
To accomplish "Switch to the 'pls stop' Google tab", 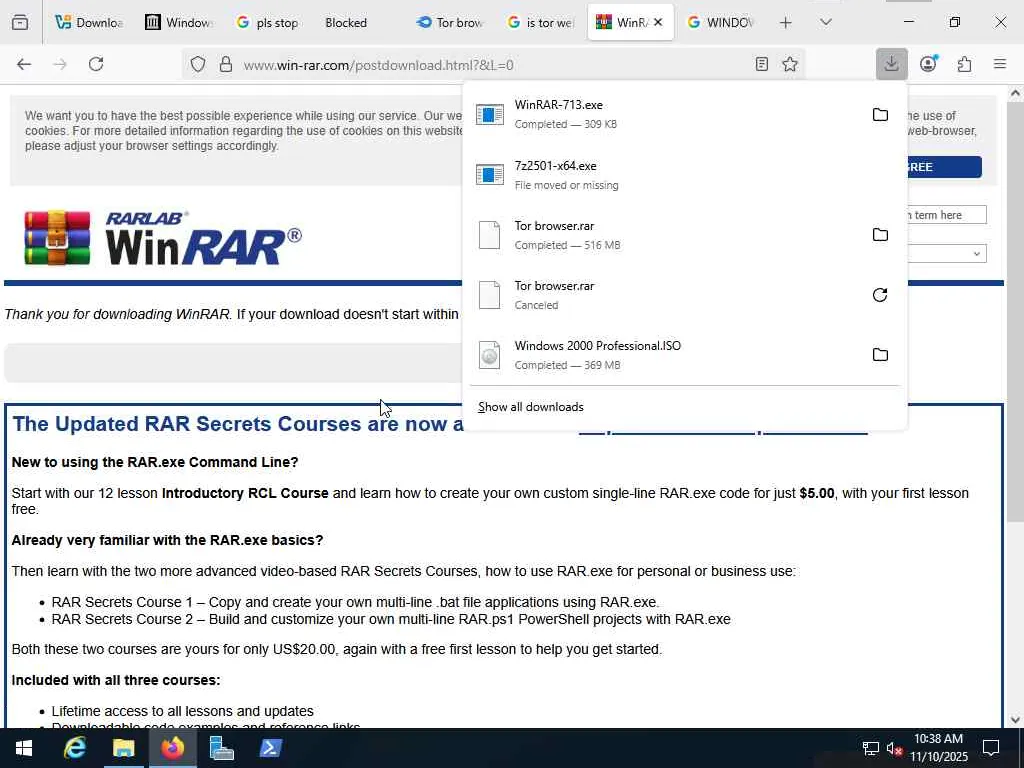I will [268, 23].
